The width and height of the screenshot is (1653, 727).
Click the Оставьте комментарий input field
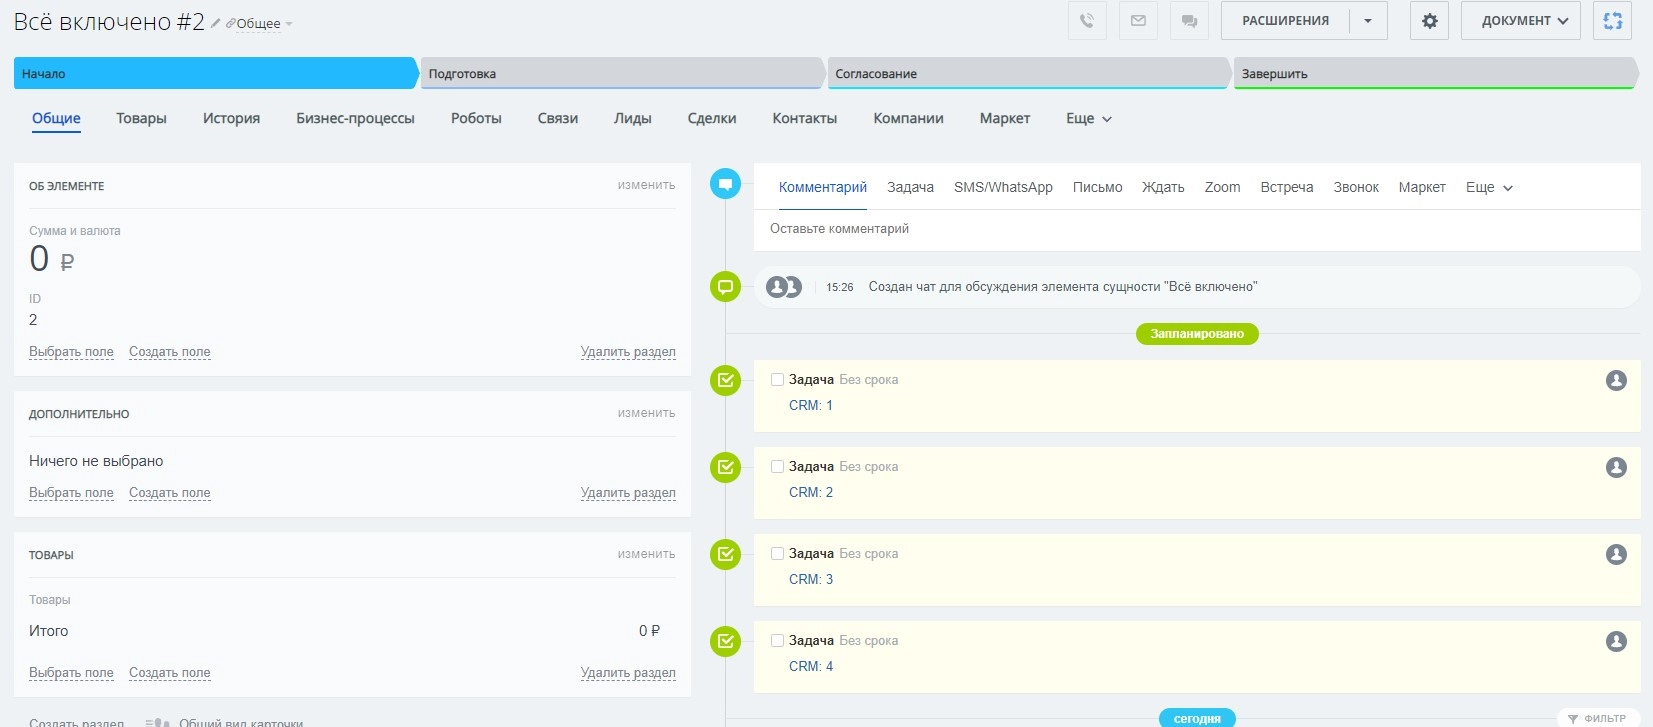coord(1195,229)
